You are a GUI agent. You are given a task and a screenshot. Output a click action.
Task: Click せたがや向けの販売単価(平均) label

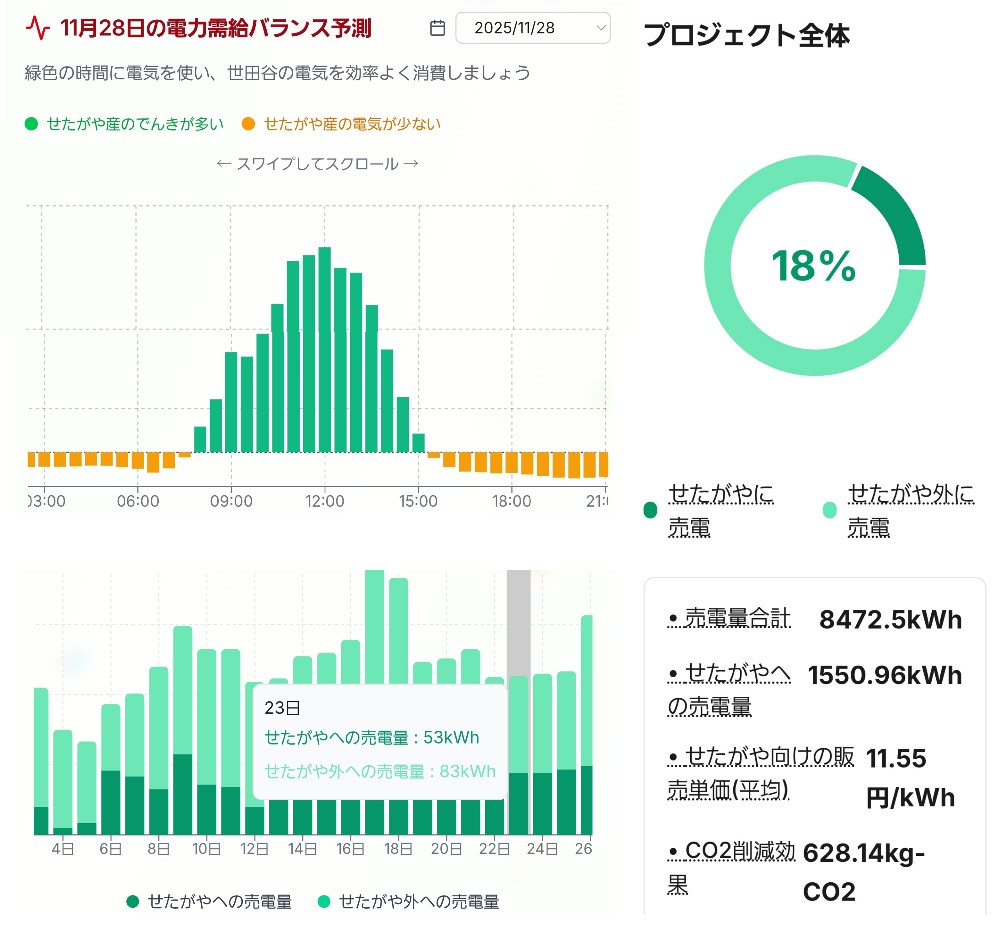tap(760, 773)
